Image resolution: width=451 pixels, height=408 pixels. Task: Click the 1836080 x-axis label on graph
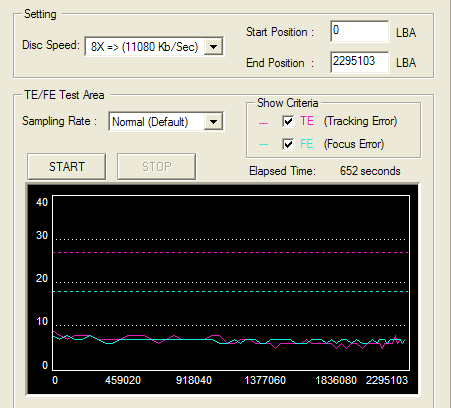pyautogui.click(x=336, y=380)
